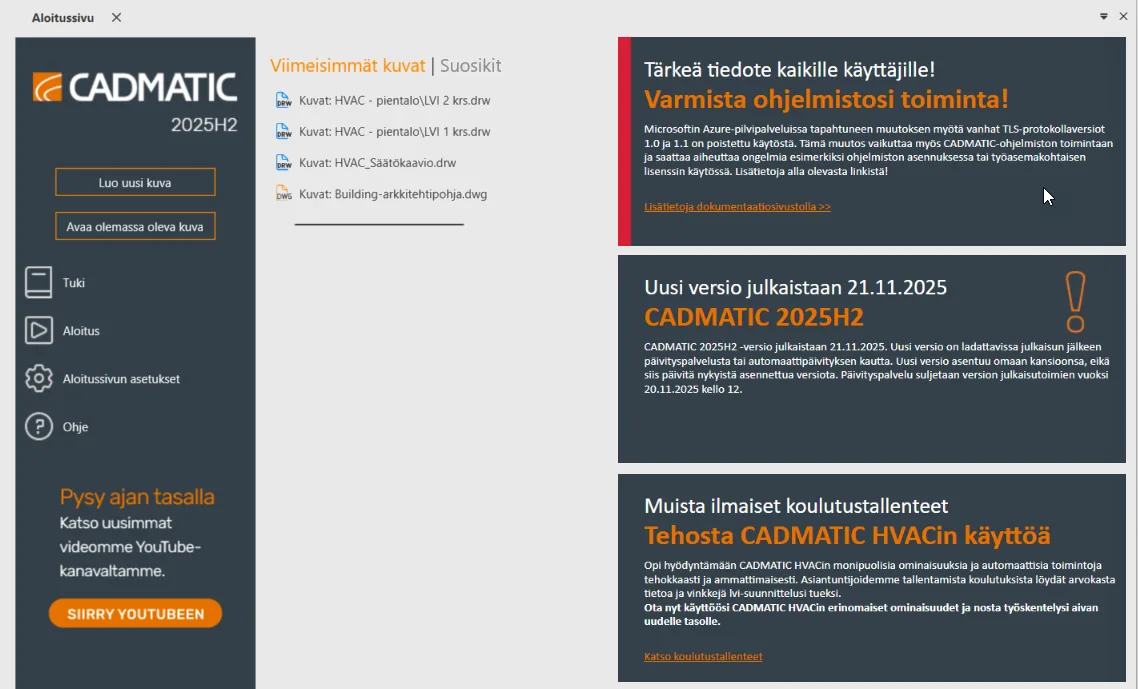This screenshot has height=689, width=1138.
Task: Open Lisätietoja dokumentaatiosivustolla link
Action: [737, 207]
